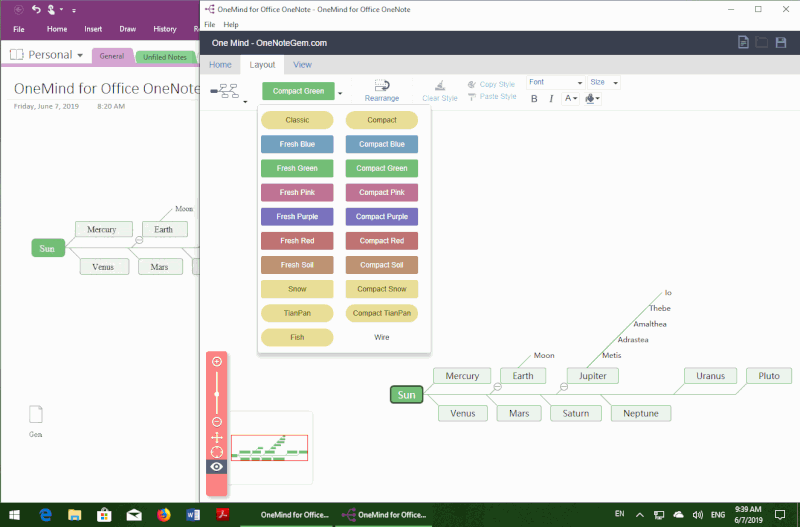
Task: Click the Compact Green theme button in toolbar
Action: click(x=298, y=91)
